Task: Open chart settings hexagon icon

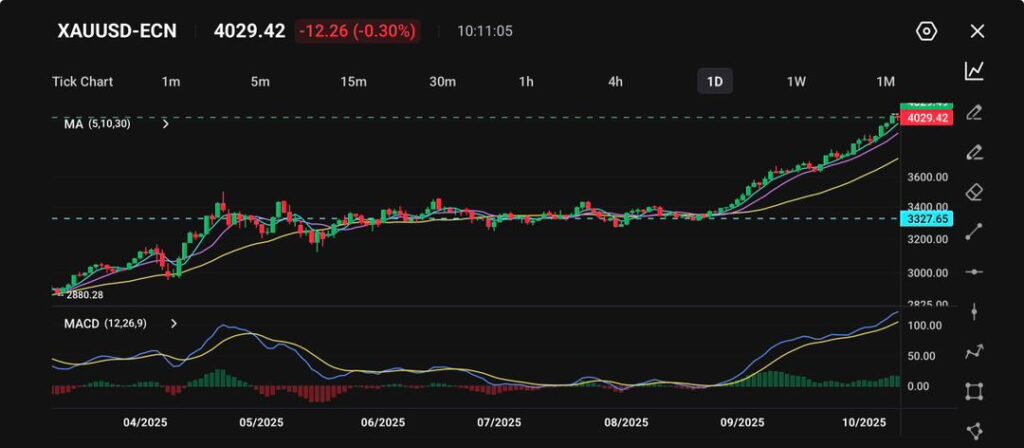Action: click(x=926, y=31)
